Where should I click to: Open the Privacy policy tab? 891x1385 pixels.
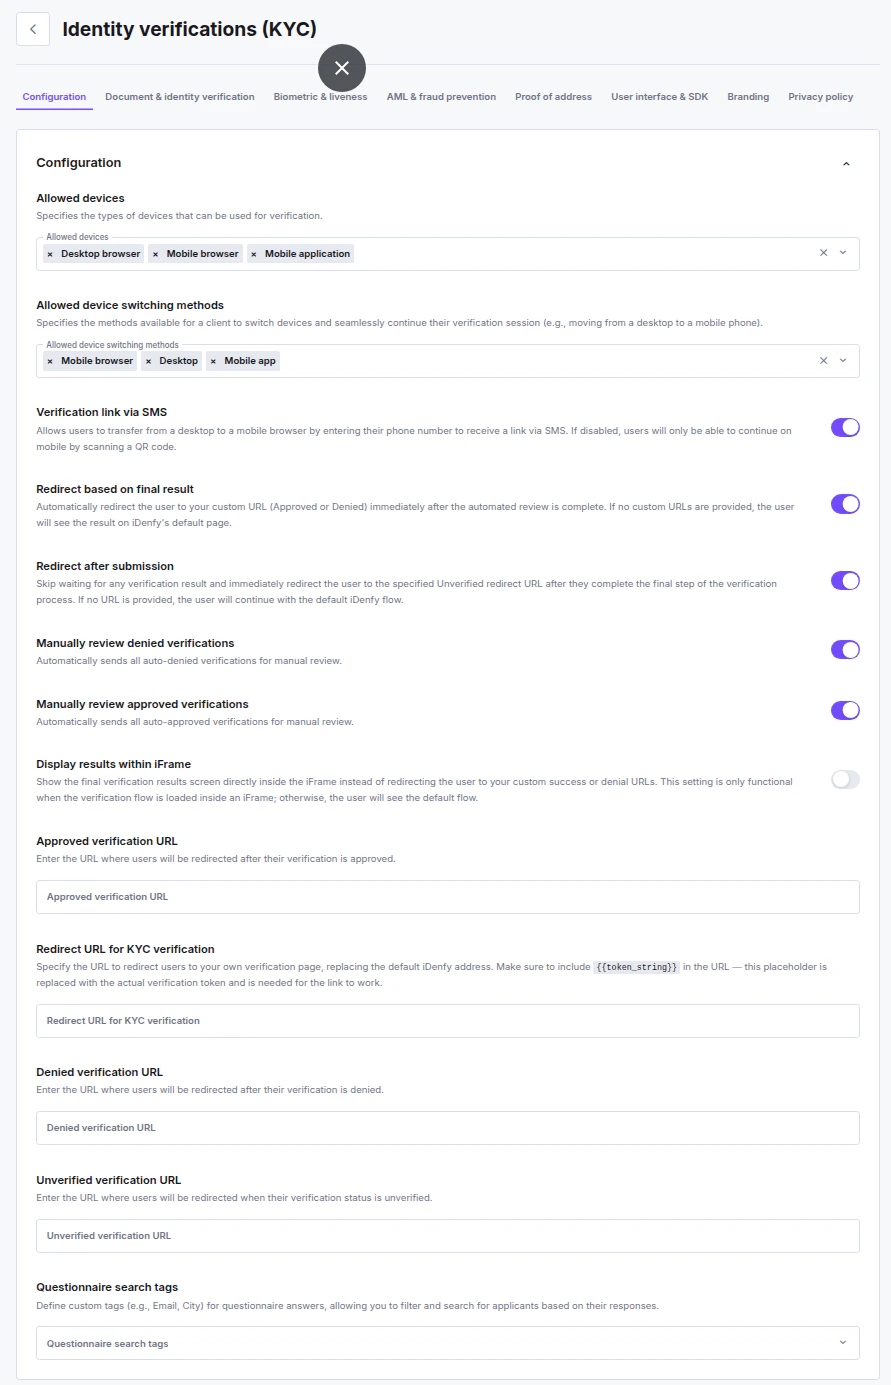(x=821, y=97)
